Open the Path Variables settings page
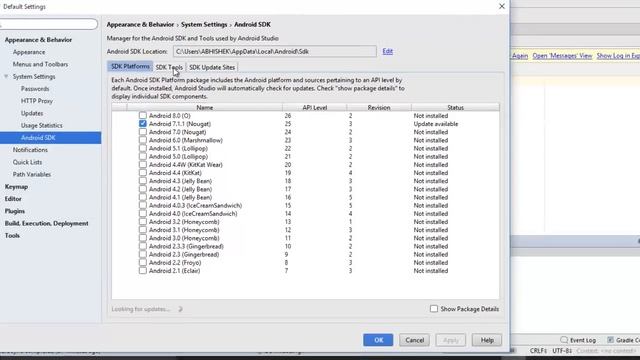 point(32,174)
